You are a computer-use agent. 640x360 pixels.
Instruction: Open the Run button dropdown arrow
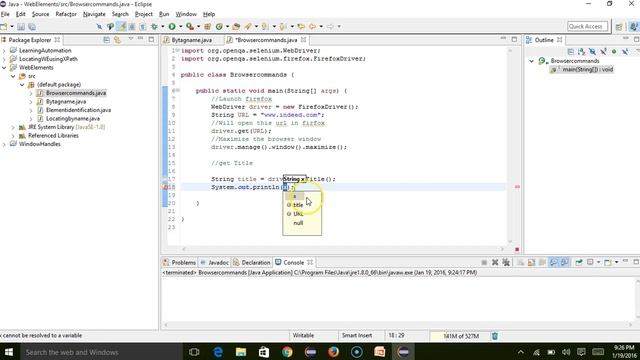click(180, 27)
